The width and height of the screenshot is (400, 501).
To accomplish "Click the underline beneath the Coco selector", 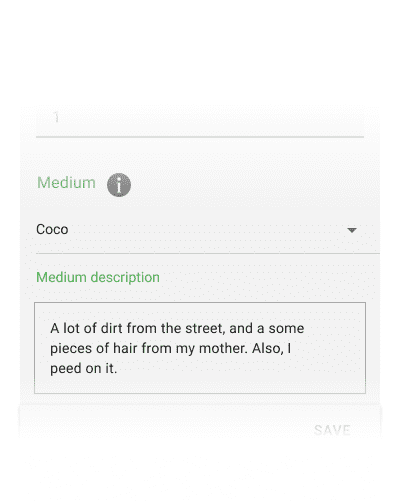I will [x=207, y=253].
